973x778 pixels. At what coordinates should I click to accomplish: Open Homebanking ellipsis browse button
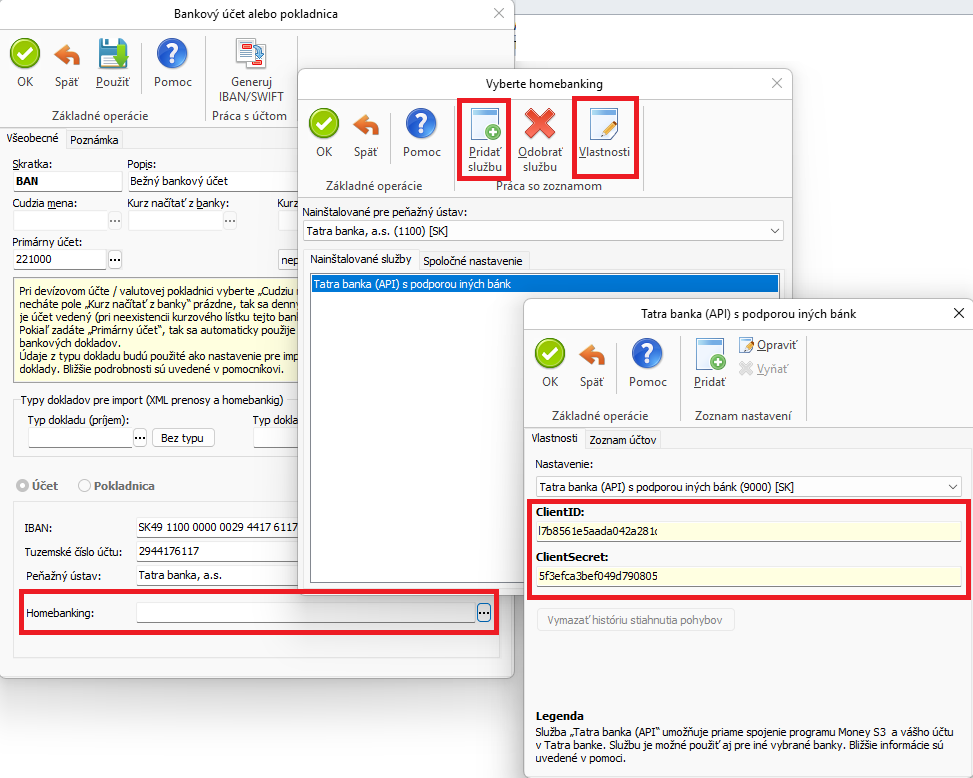tap(484, 613)
